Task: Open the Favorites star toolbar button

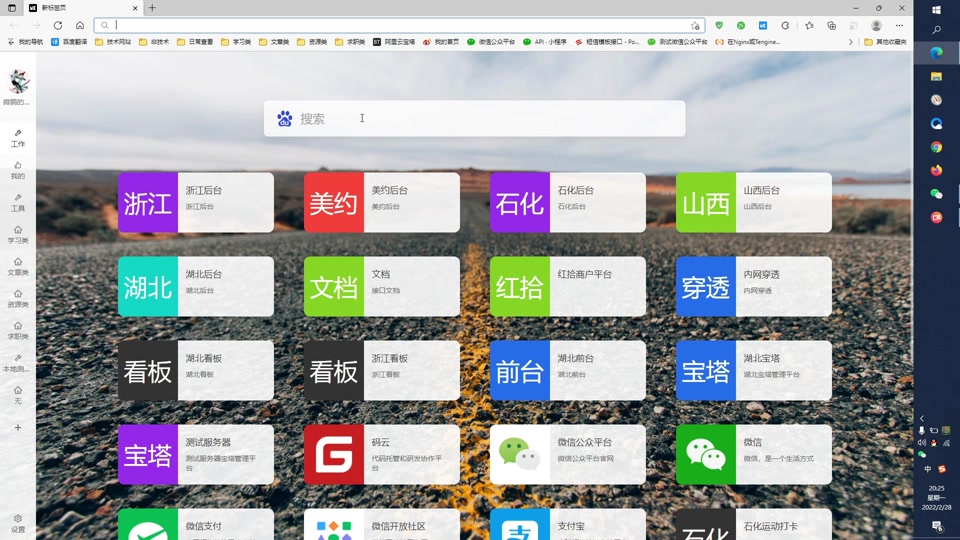Action: (809, 25)
